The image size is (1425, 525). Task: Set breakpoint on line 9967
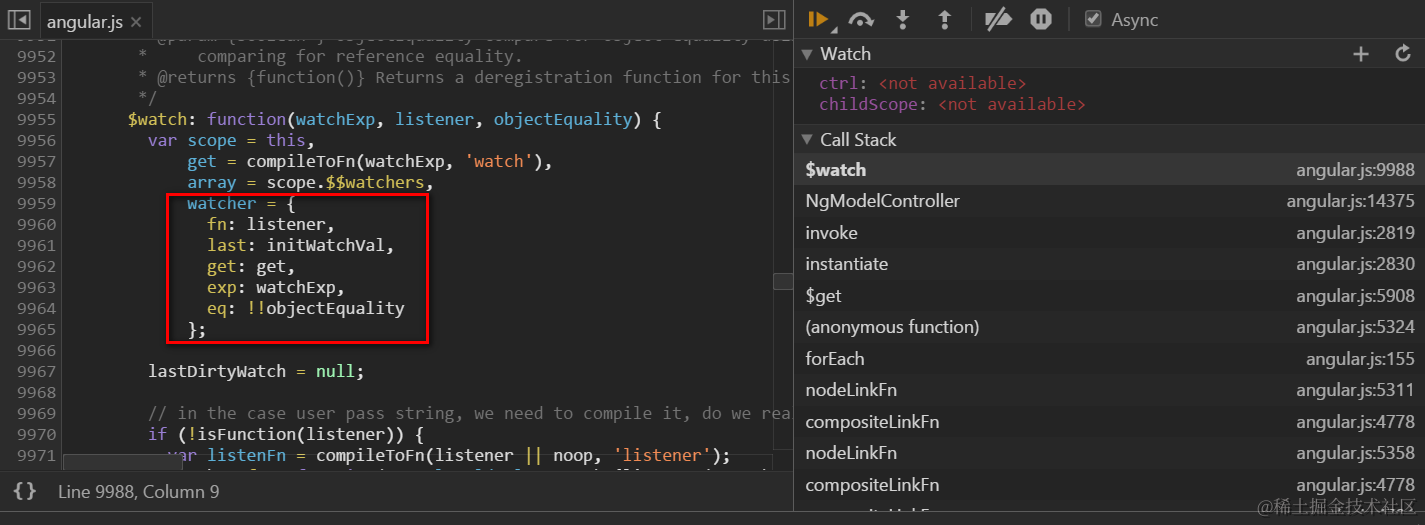pyautogui.click(x=36, y=371)
